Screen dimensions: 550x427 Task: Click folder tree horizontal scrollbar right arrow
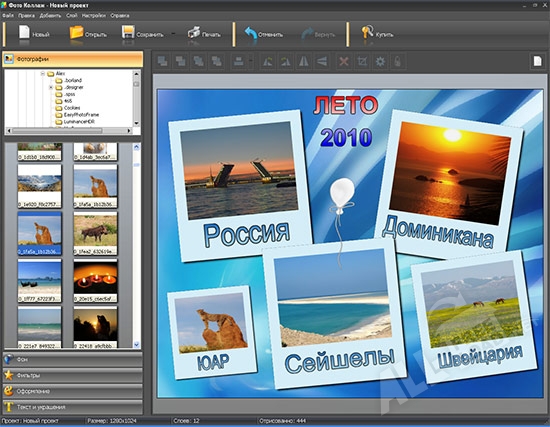[x=129, y=131]
